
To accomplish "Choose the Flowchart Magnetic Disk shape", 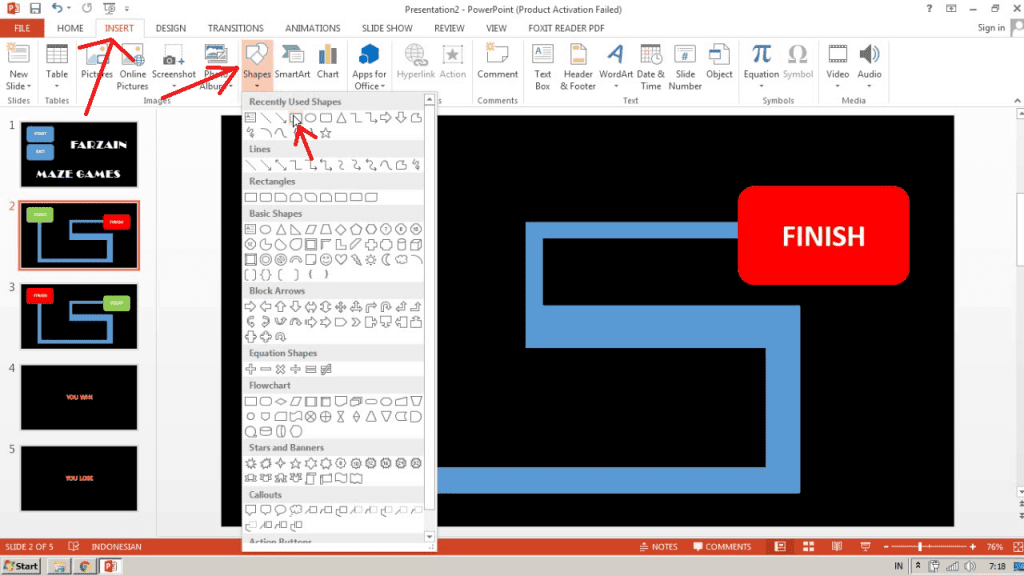I will 266,432.
